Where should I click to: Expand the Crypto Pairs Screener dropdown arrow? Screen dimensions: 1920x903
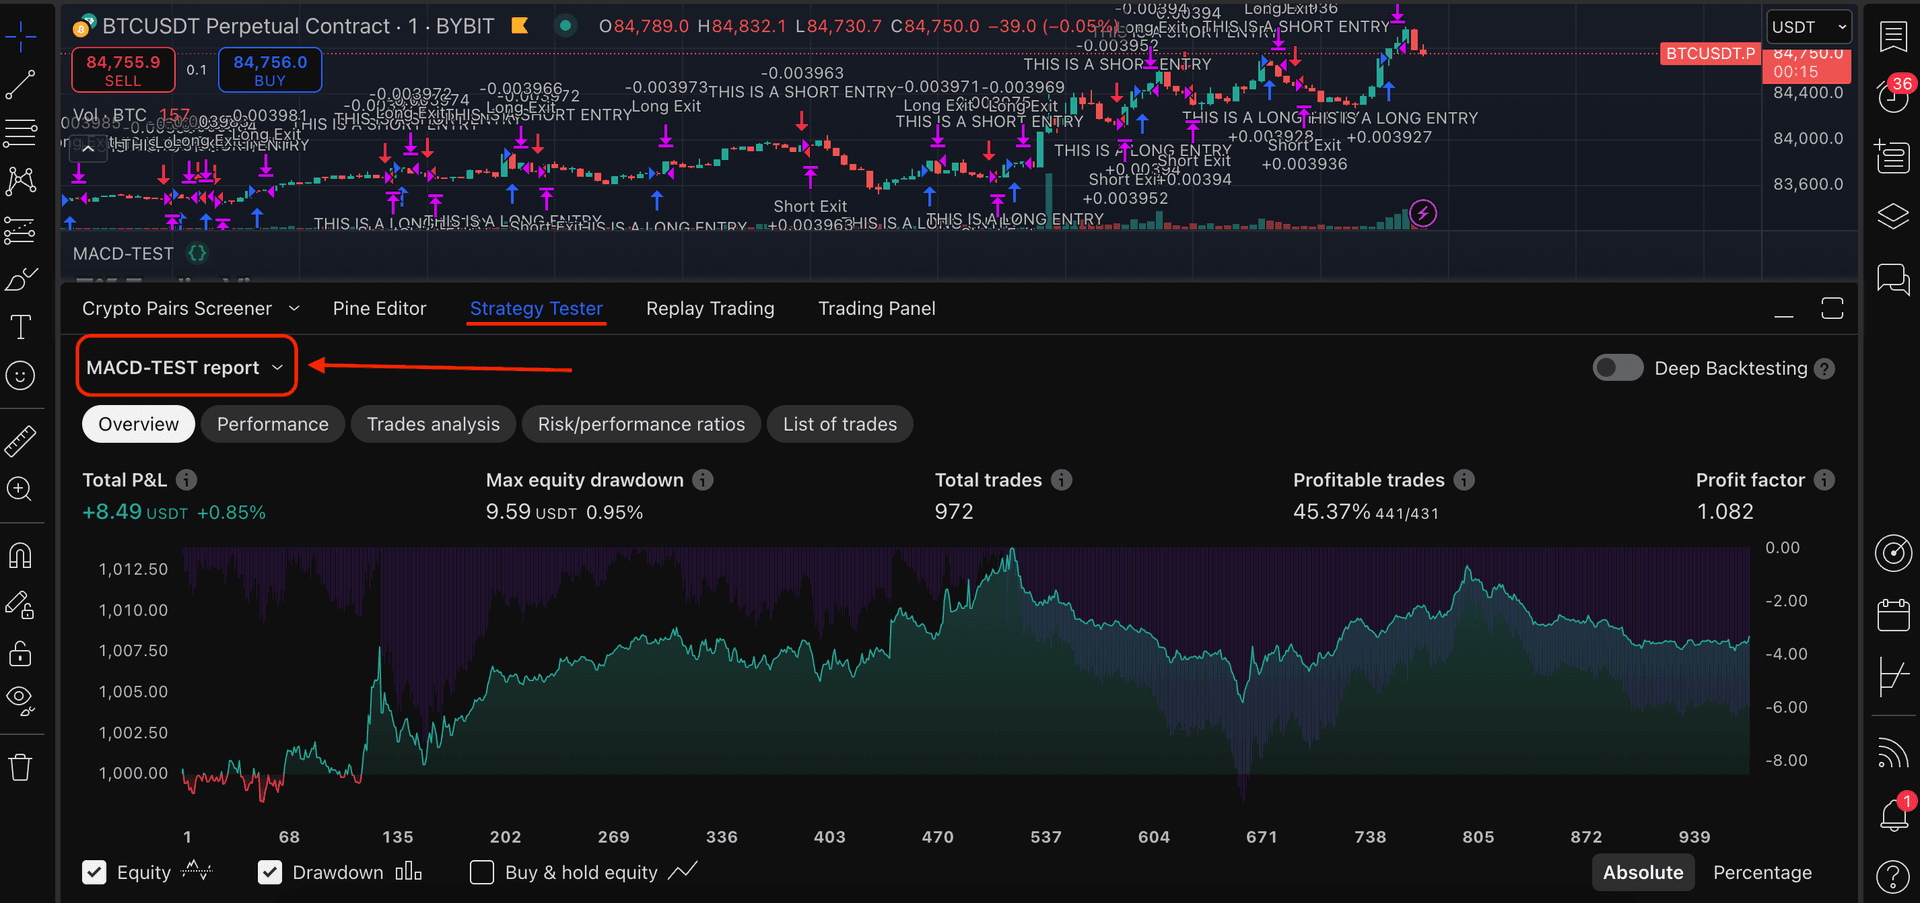294,309
